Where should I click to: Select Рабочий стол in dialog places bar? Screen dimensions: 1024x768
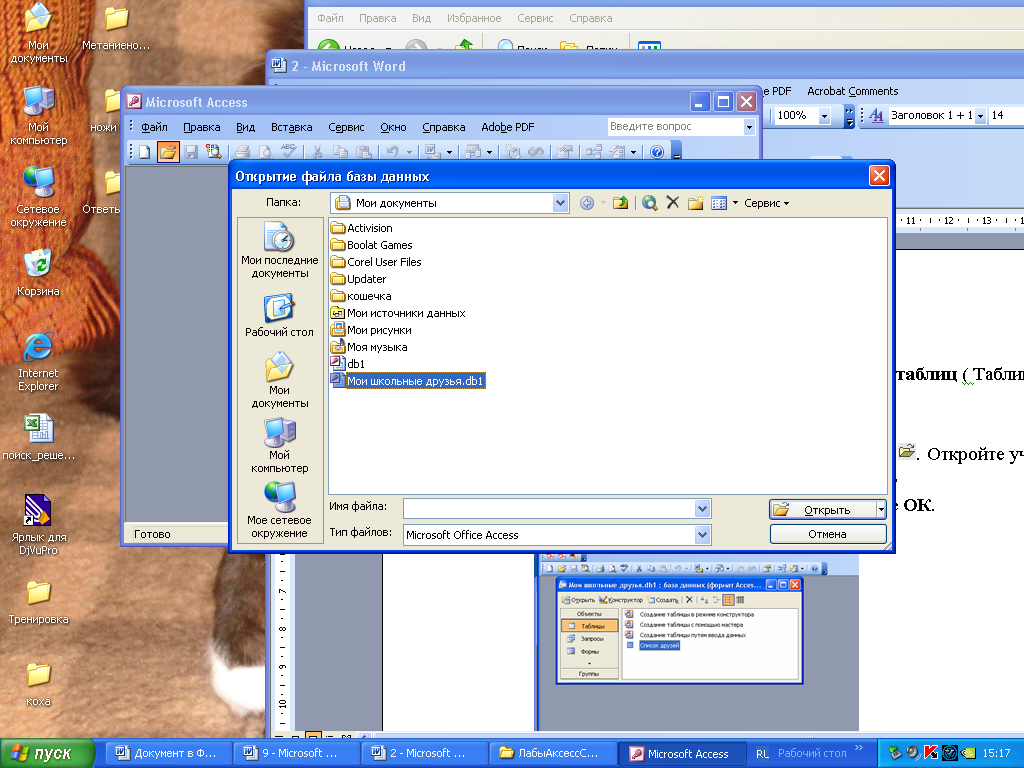280,315
